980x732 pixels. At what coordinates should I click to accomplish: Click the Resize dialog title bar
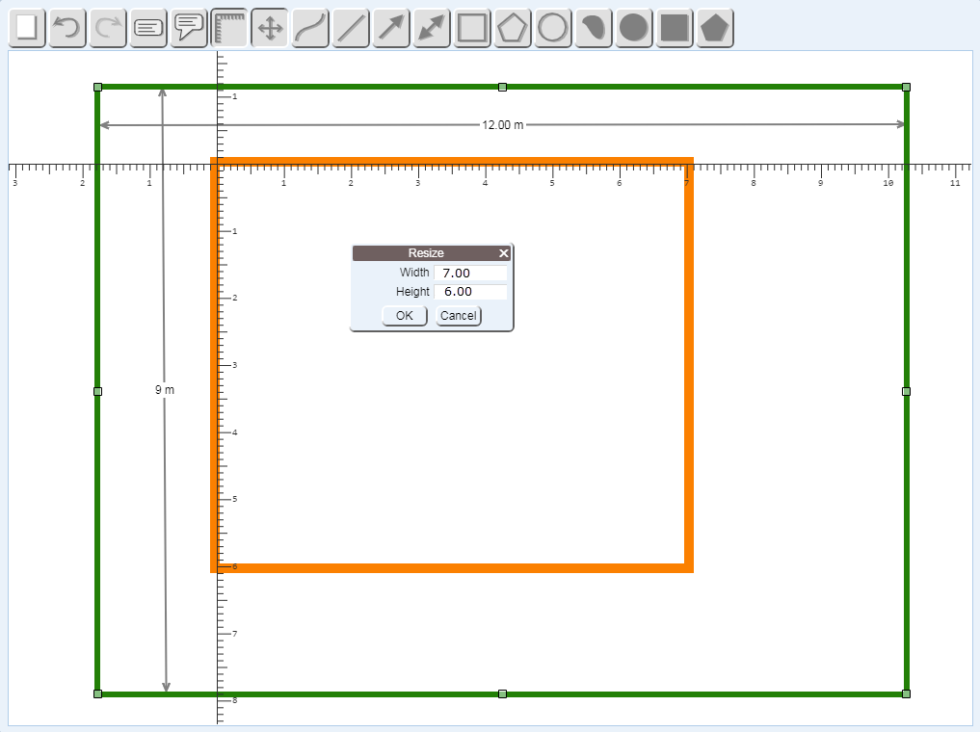(x=426, y=253)
